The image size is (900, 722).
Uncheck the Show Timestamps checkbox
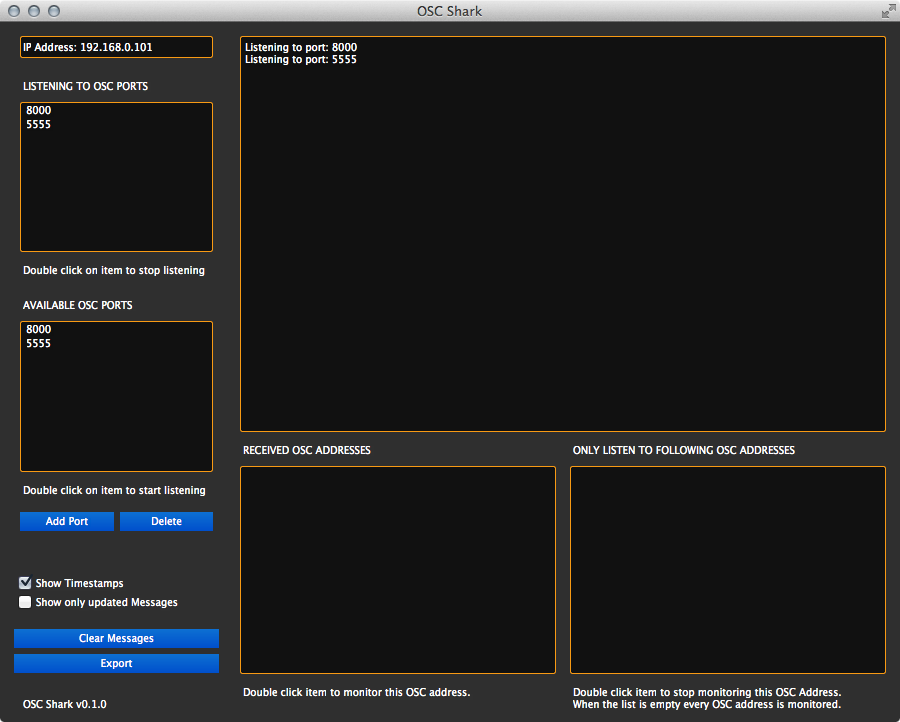tap(25, 583)
